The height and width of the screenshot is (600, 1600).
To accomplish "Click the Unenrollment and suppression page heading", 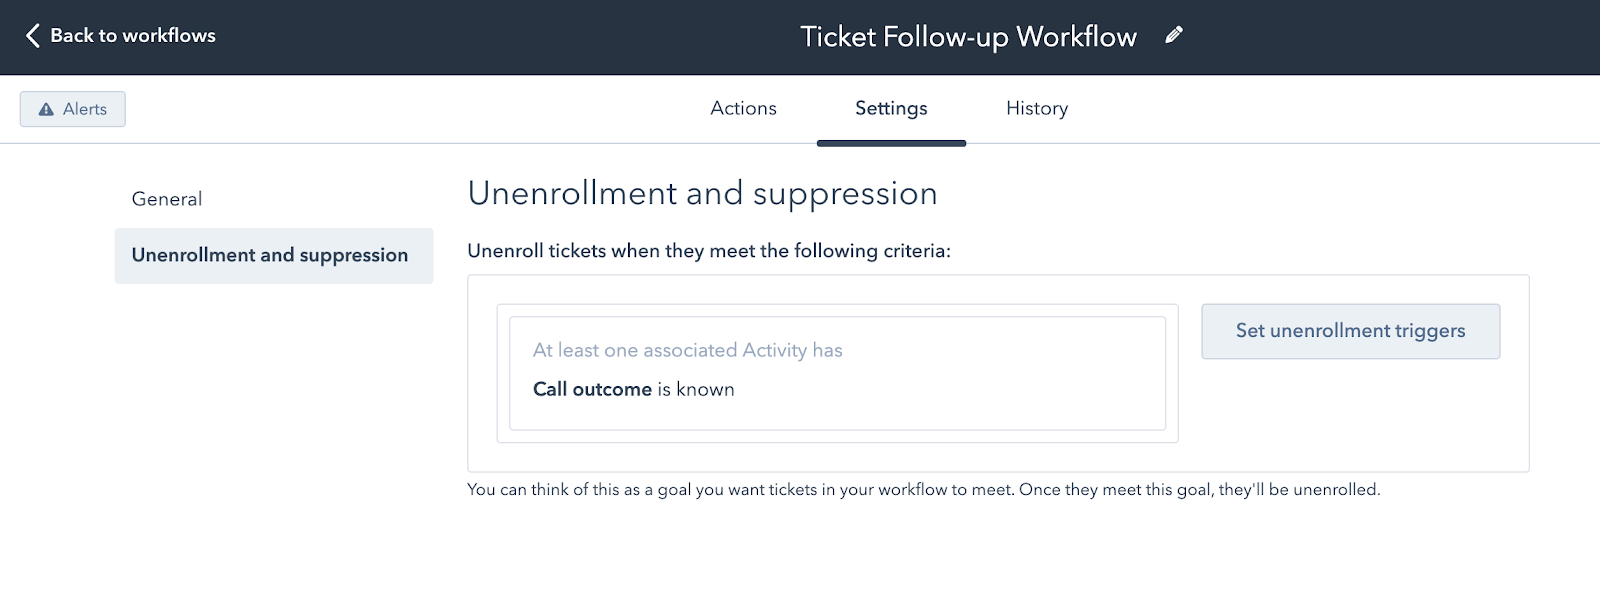I will click(702, 193).
